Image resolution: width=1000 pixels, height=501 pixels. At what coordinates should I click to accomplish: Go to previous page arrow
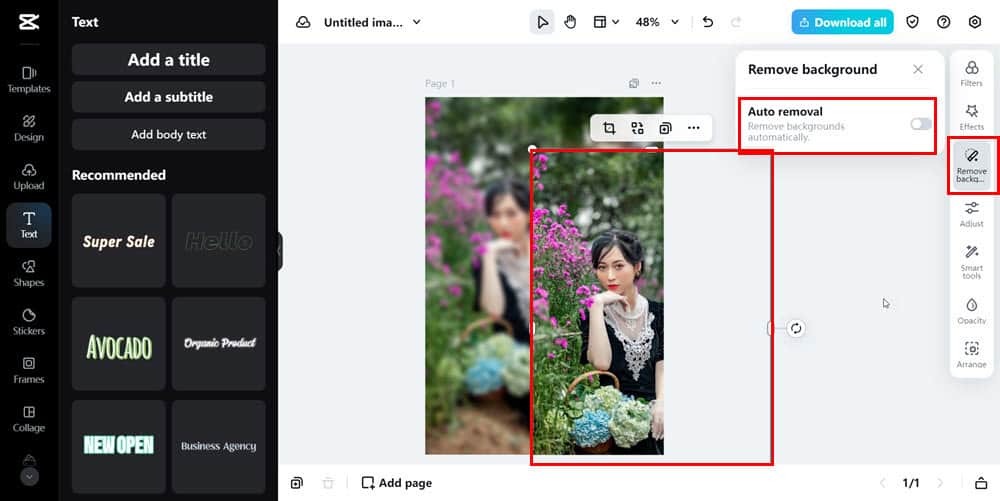click(883, 483)
